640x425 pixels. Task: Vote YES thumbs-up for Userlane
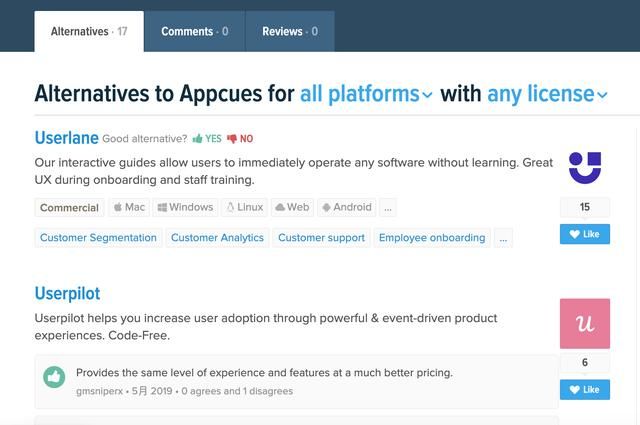point(207,139)
